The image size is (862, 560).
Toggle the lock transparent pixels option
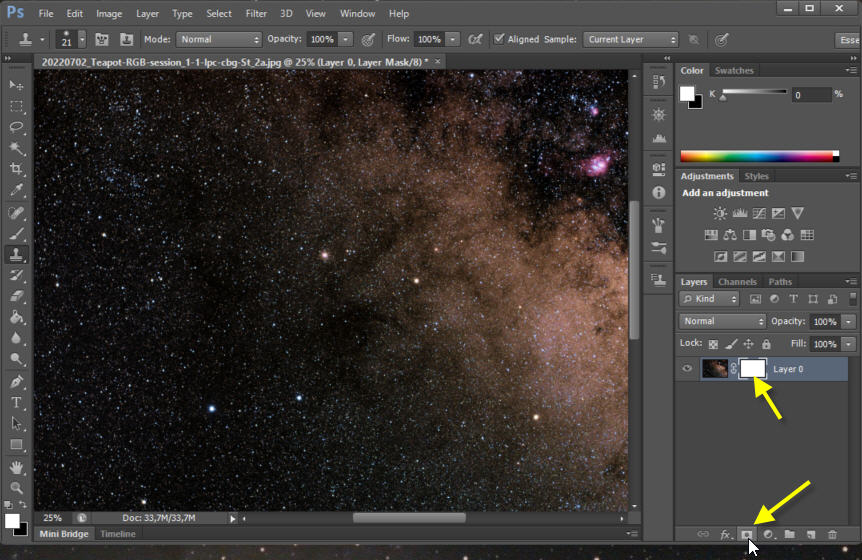pyautogui.click(x=713, y=344)
